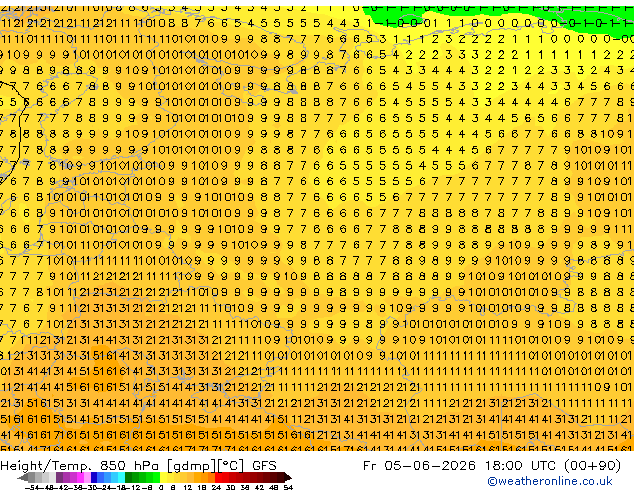Click the '18:00 UTC' time text

coord(522,465)
